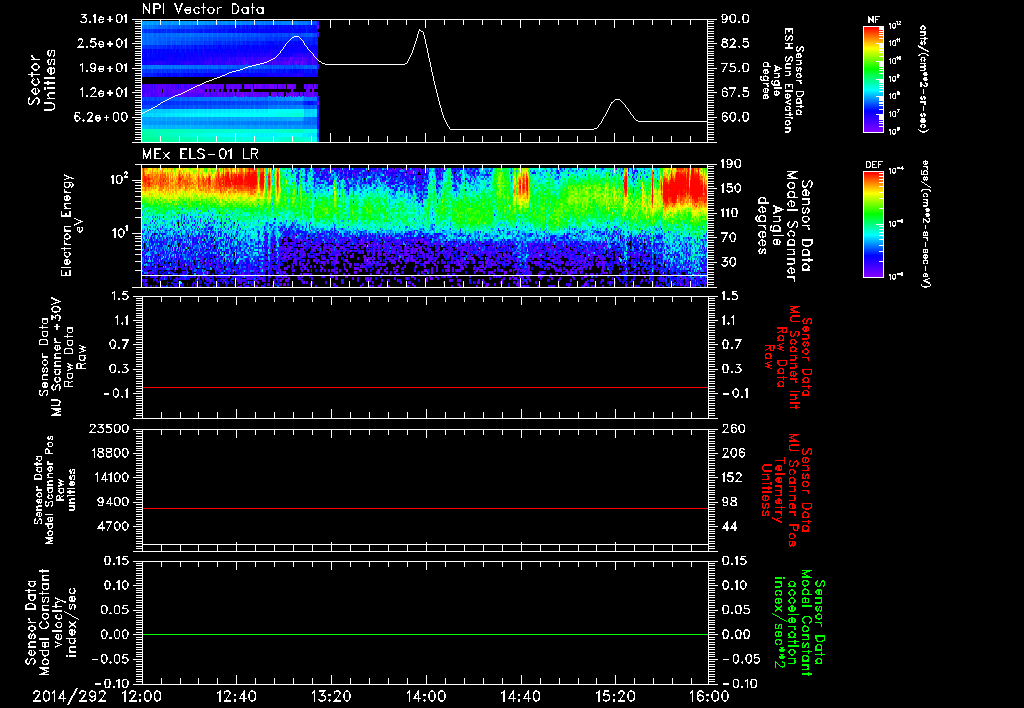Click the Sector Unitless axis title

[x=41, y=80]
